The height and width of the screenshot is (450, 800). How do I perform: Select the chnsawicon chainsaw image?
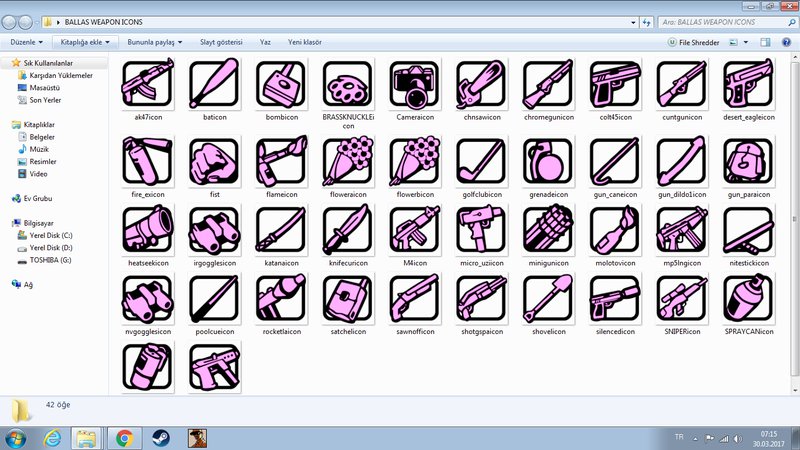pyautogui.click(x=482, y=84)
